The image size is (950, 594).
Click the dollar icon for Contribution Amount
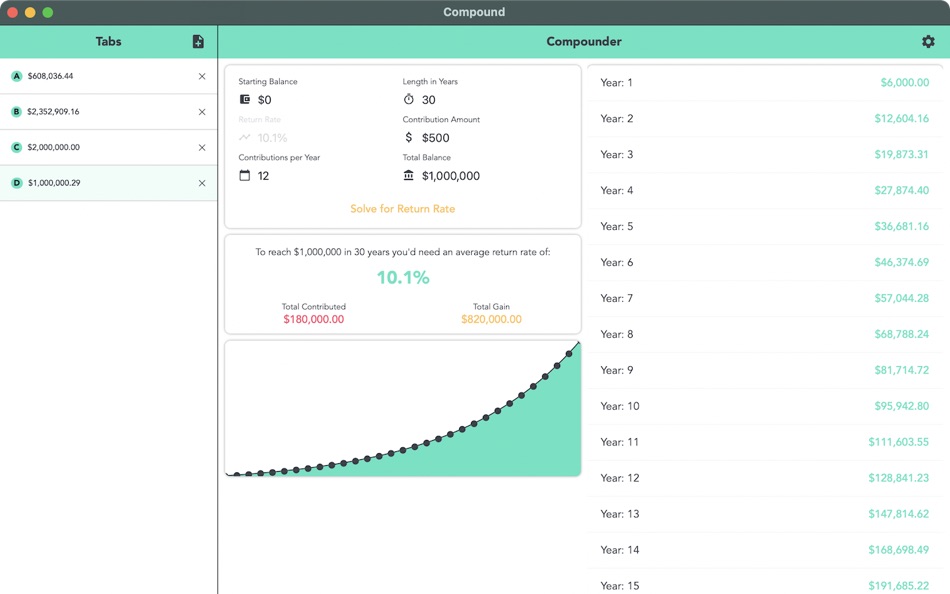(x=409, y=137)
